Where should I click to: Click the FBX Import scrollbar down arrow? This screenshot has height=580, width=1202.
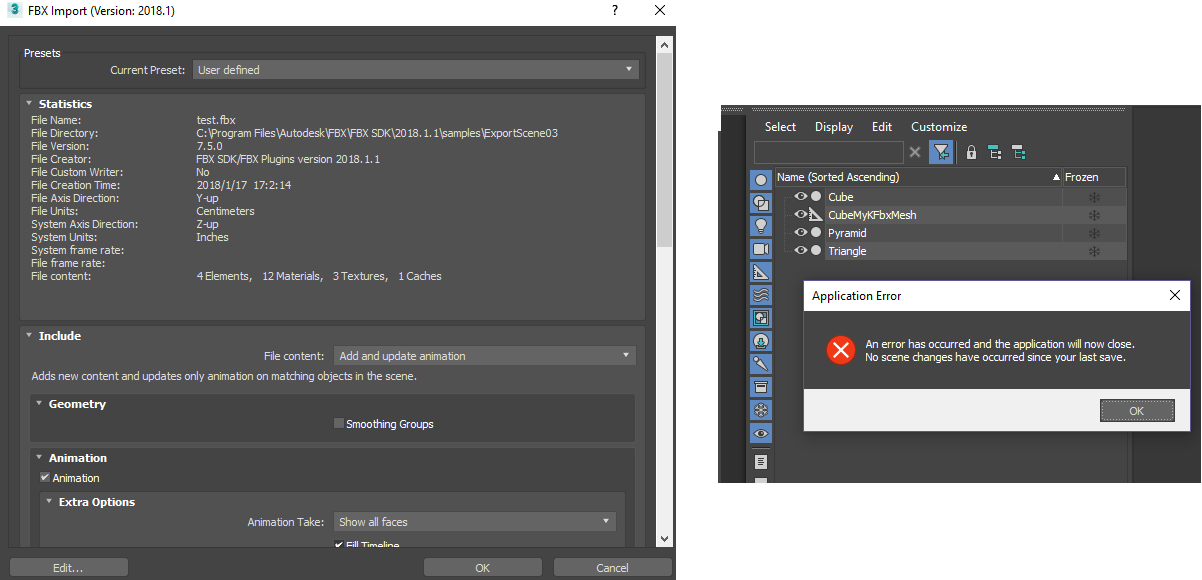tap(664, 540)
